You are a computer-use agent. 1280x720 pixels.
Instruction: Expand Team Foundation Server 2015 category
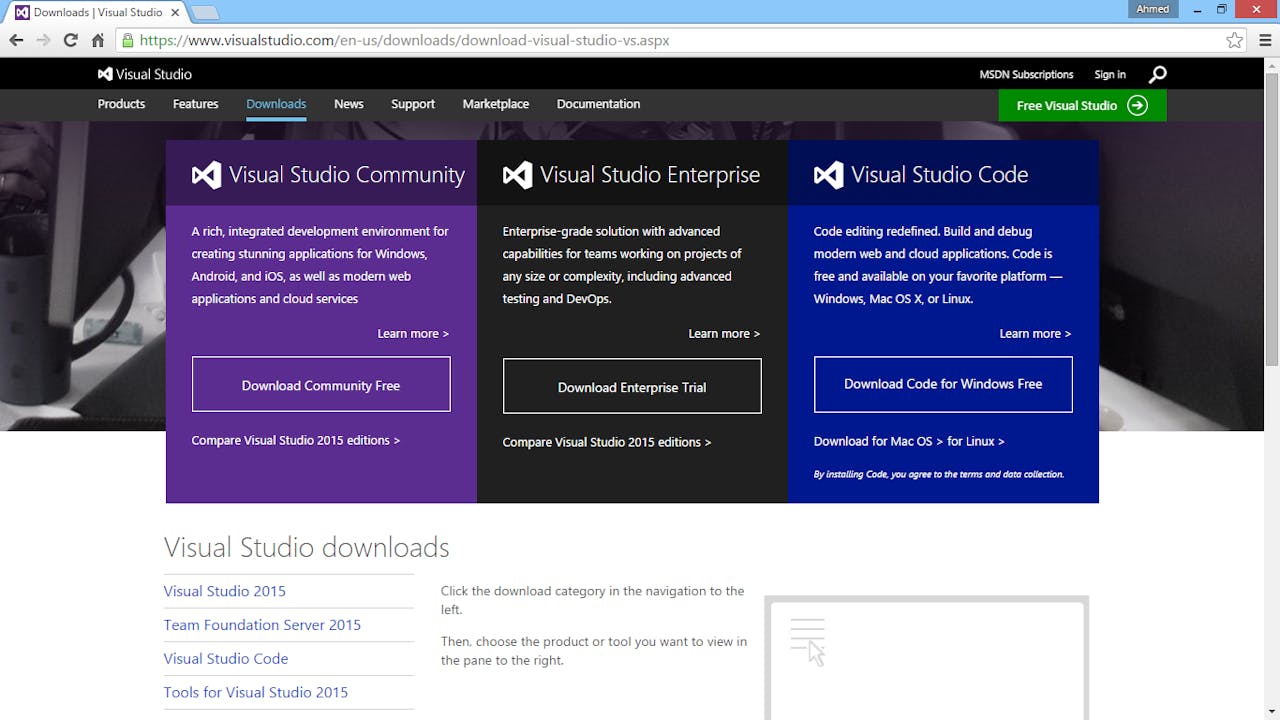[262, 625]
